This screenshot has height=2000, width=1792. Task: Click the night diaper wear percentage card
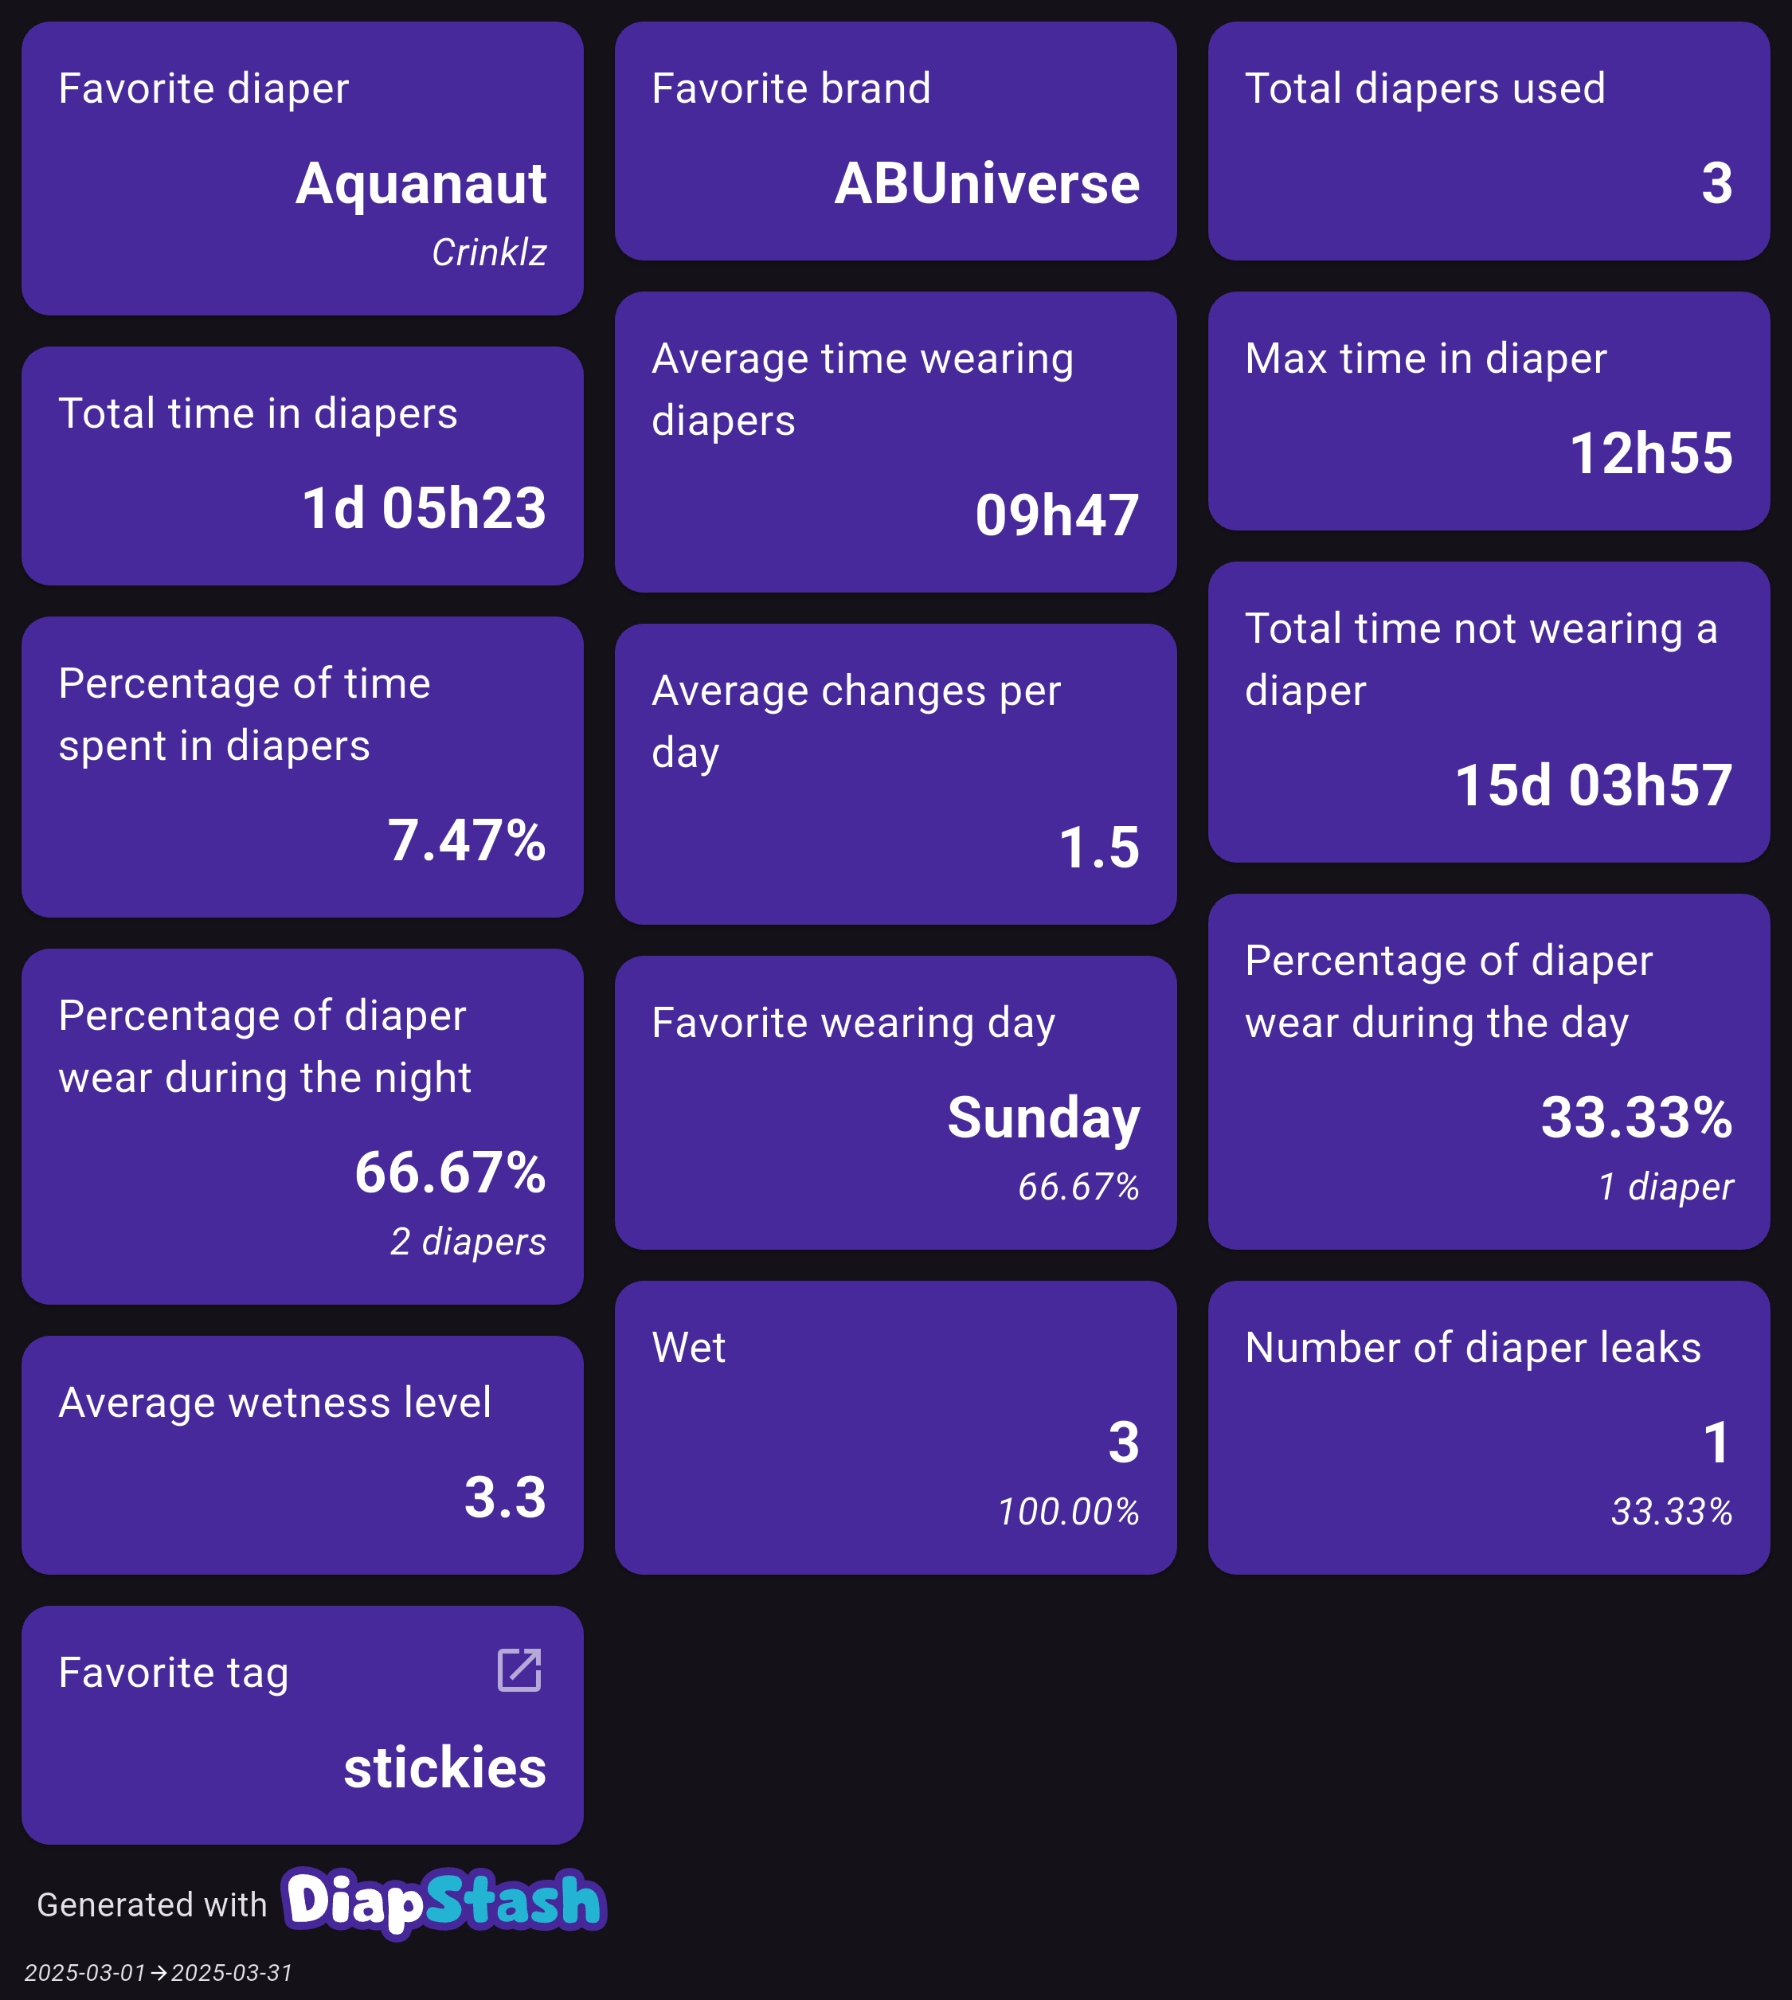tap(302, 1126)
